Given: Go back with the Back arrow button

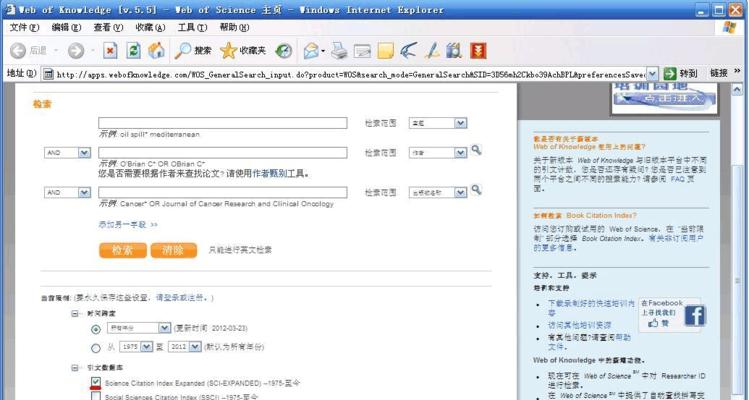Looking at the screenshot, I should pos(18,51).
